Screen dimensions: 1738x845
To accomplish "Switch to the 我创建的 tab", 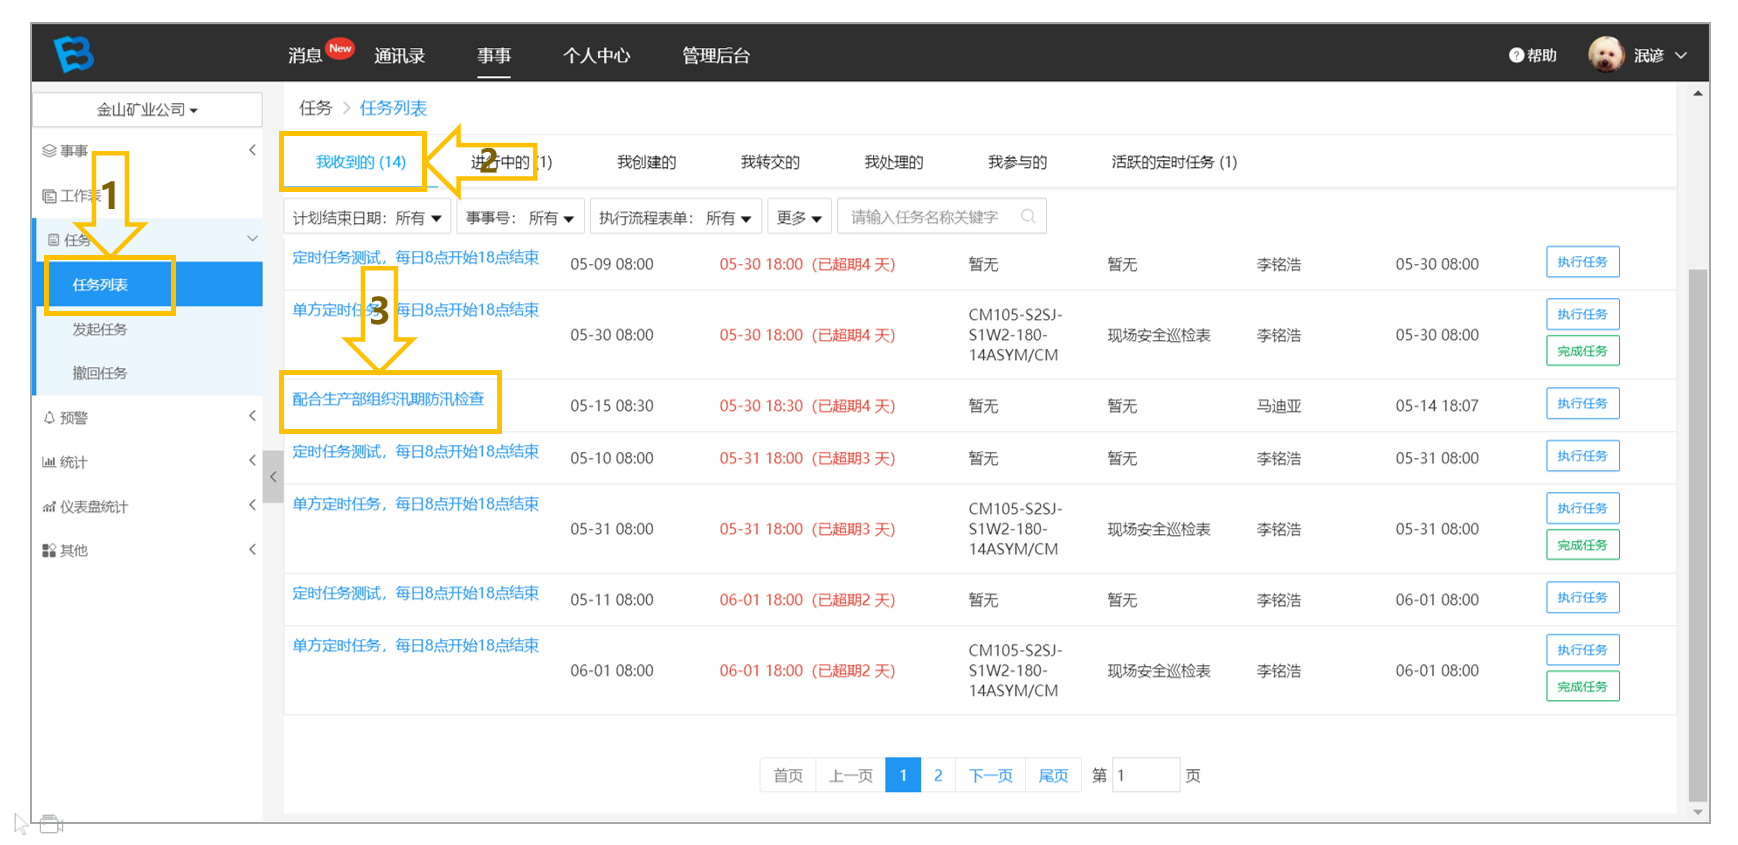I will pos(646,162).
